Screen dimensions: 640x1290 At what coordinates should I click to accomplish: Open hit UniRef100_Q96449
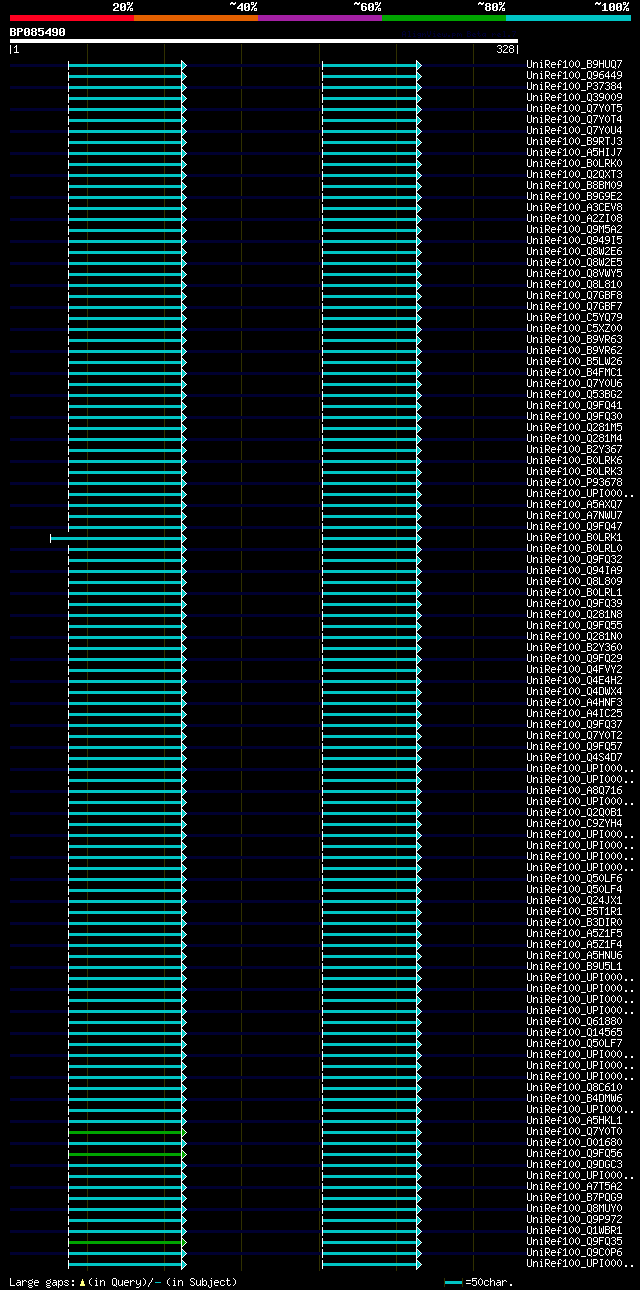coord(575,76)
